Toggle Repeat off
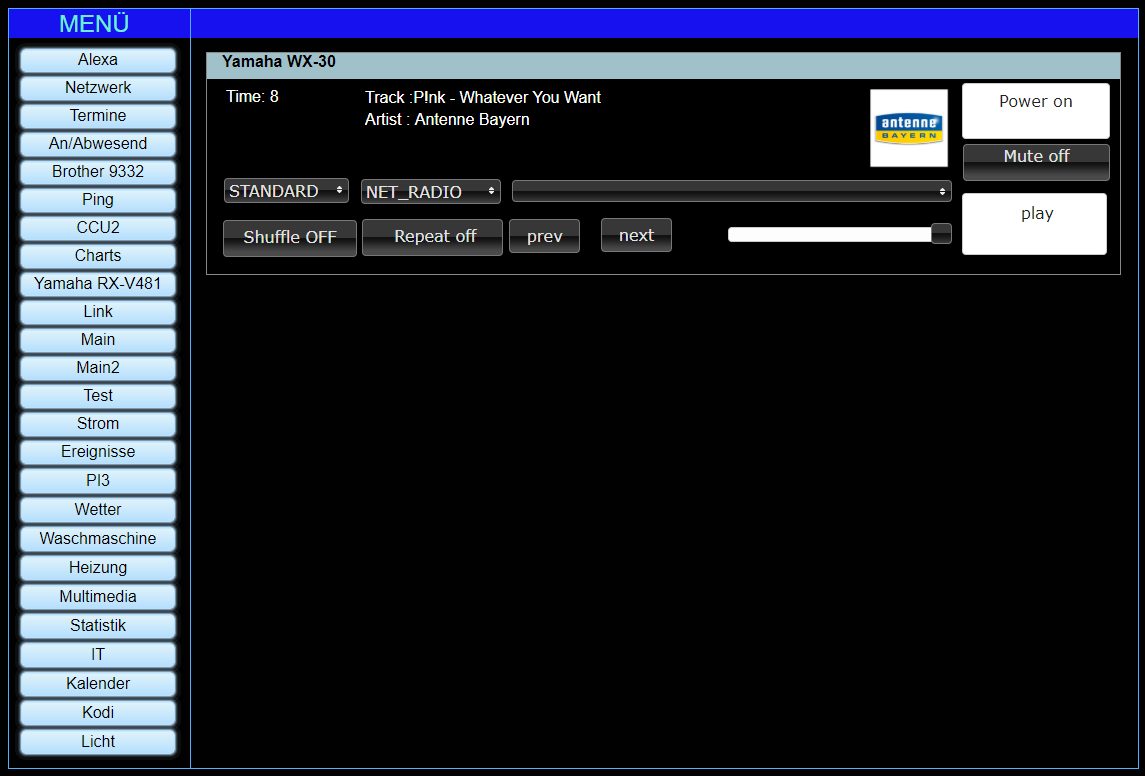This screenshot has width=1145, height=776. (x=432, y=237)
